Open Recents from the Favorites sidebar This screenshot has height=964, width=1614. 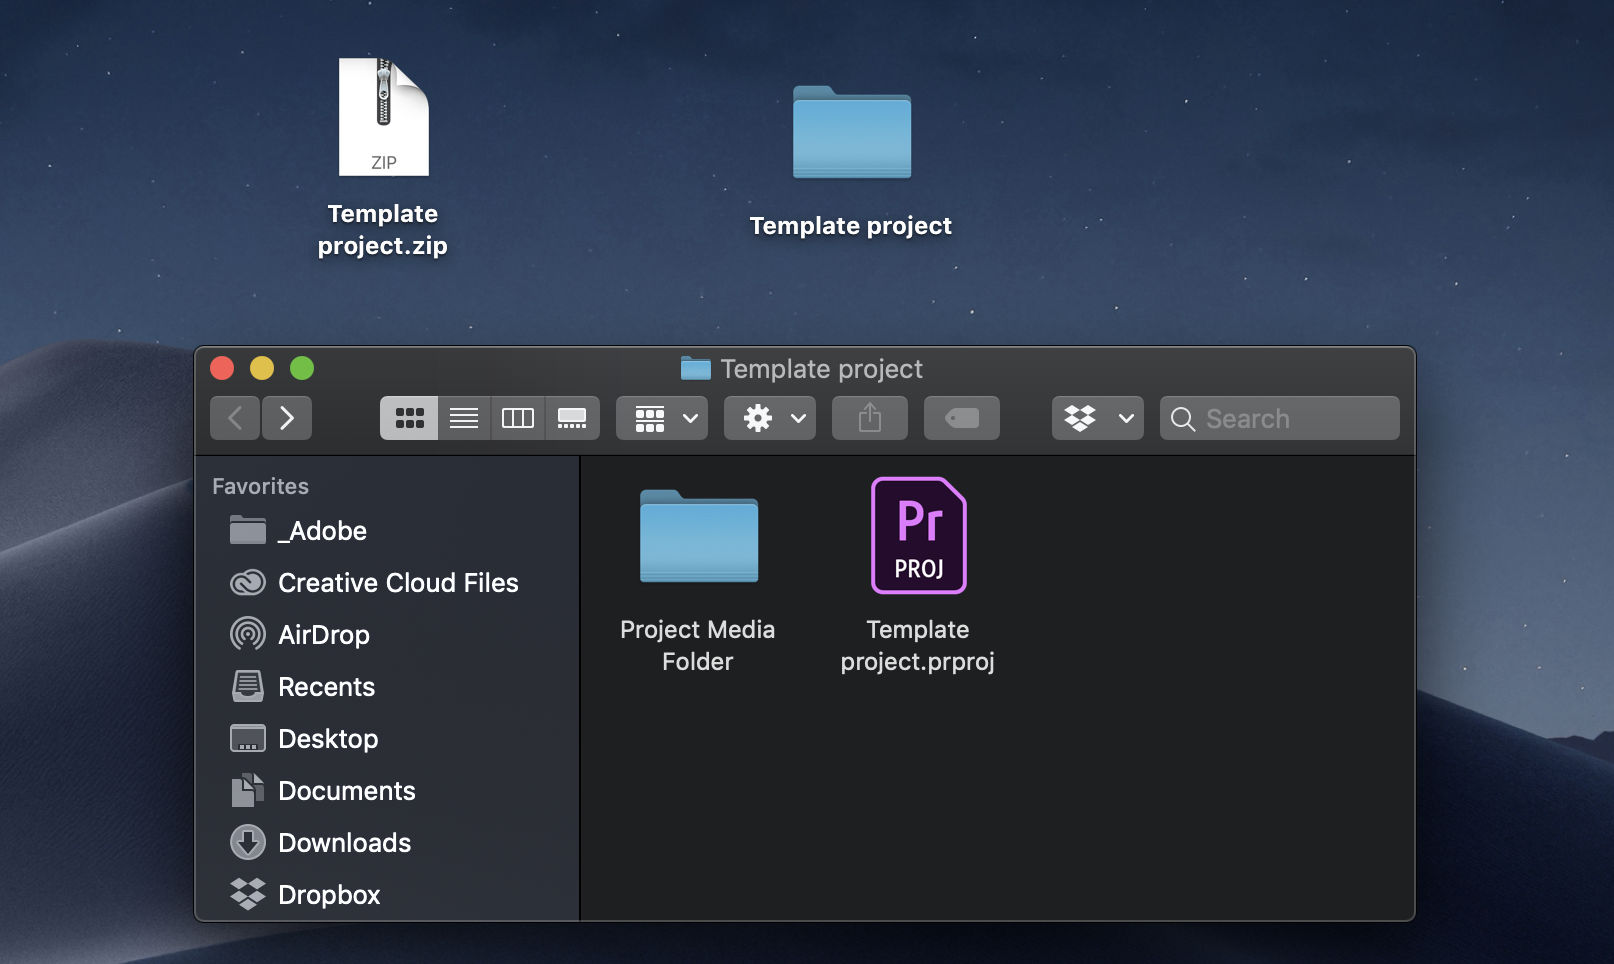click(325, 687)
